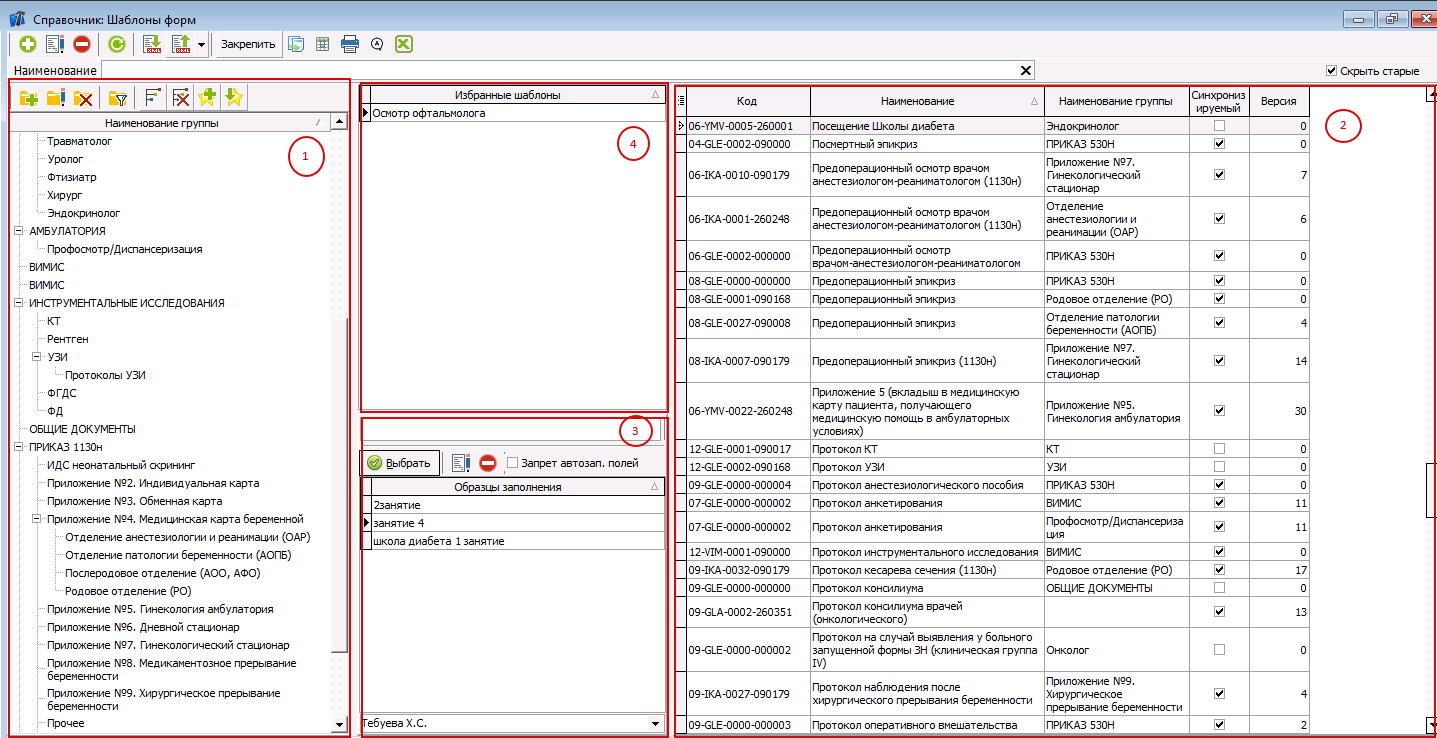Open the Тебуева Х.С. dropdown

pyautogui.click(x=656, y=723)
